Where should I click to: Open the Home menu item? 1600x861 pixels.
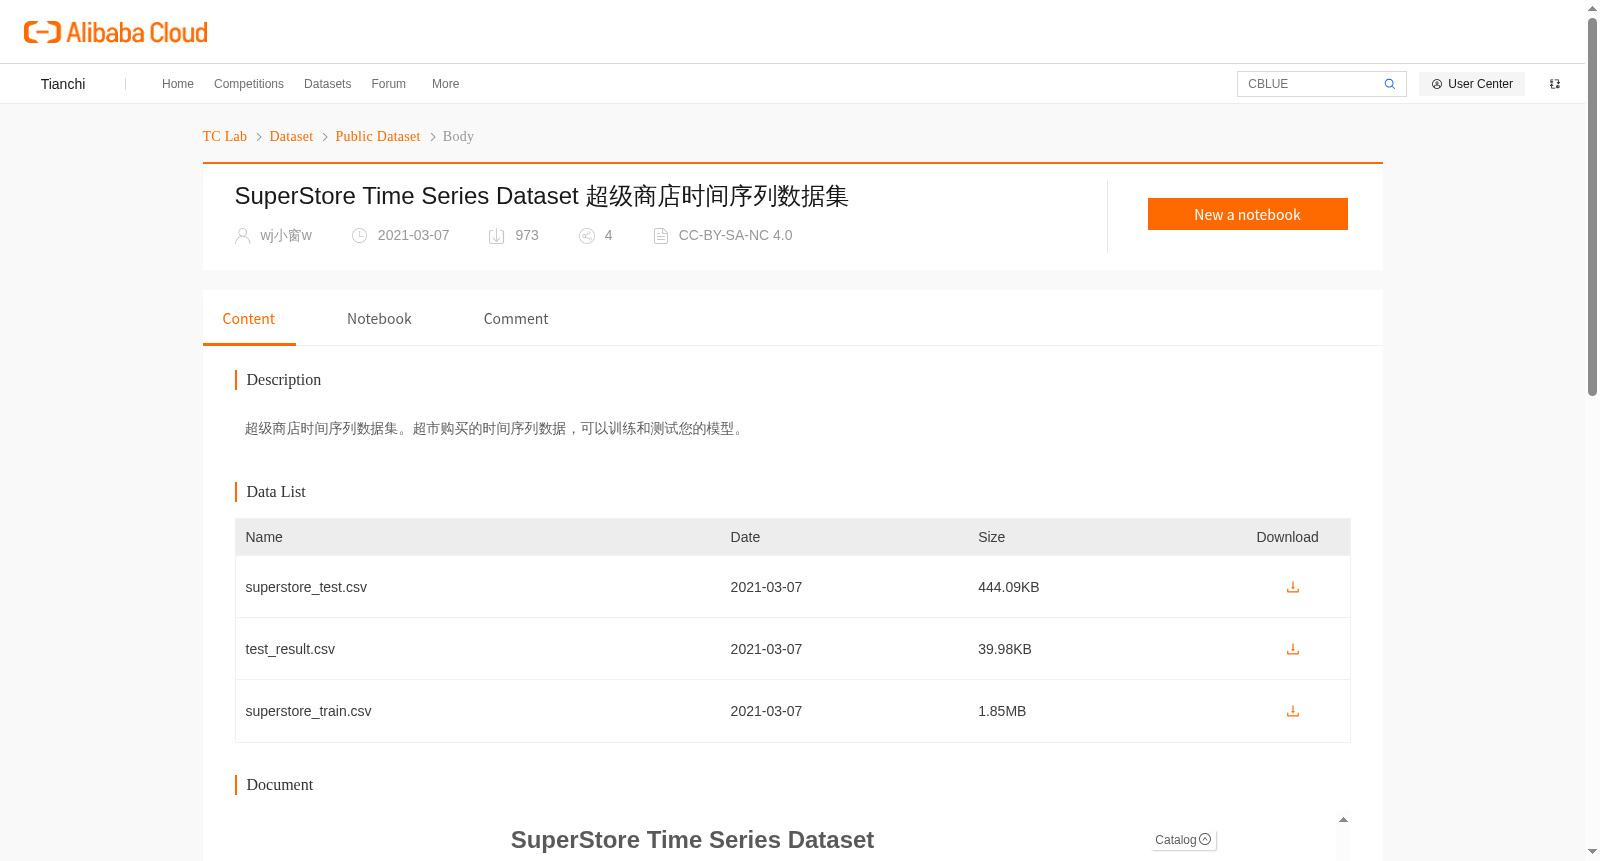(178, 84)
